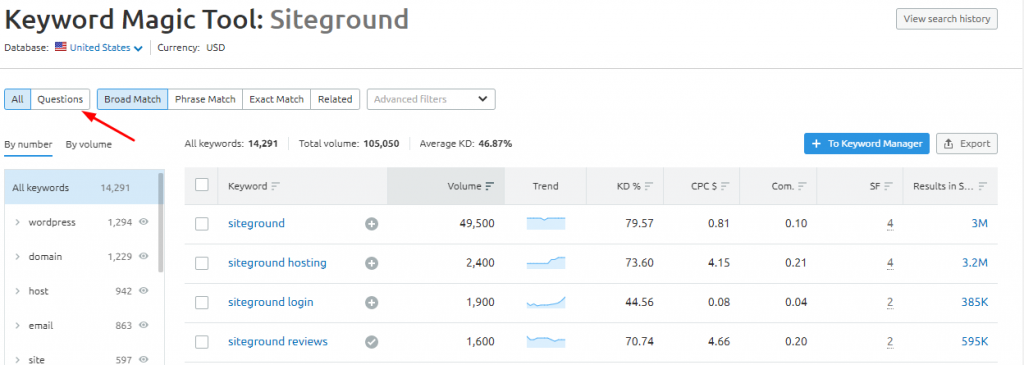
Task: Sort by KD % column icon
Action: [x=648, y=186]
